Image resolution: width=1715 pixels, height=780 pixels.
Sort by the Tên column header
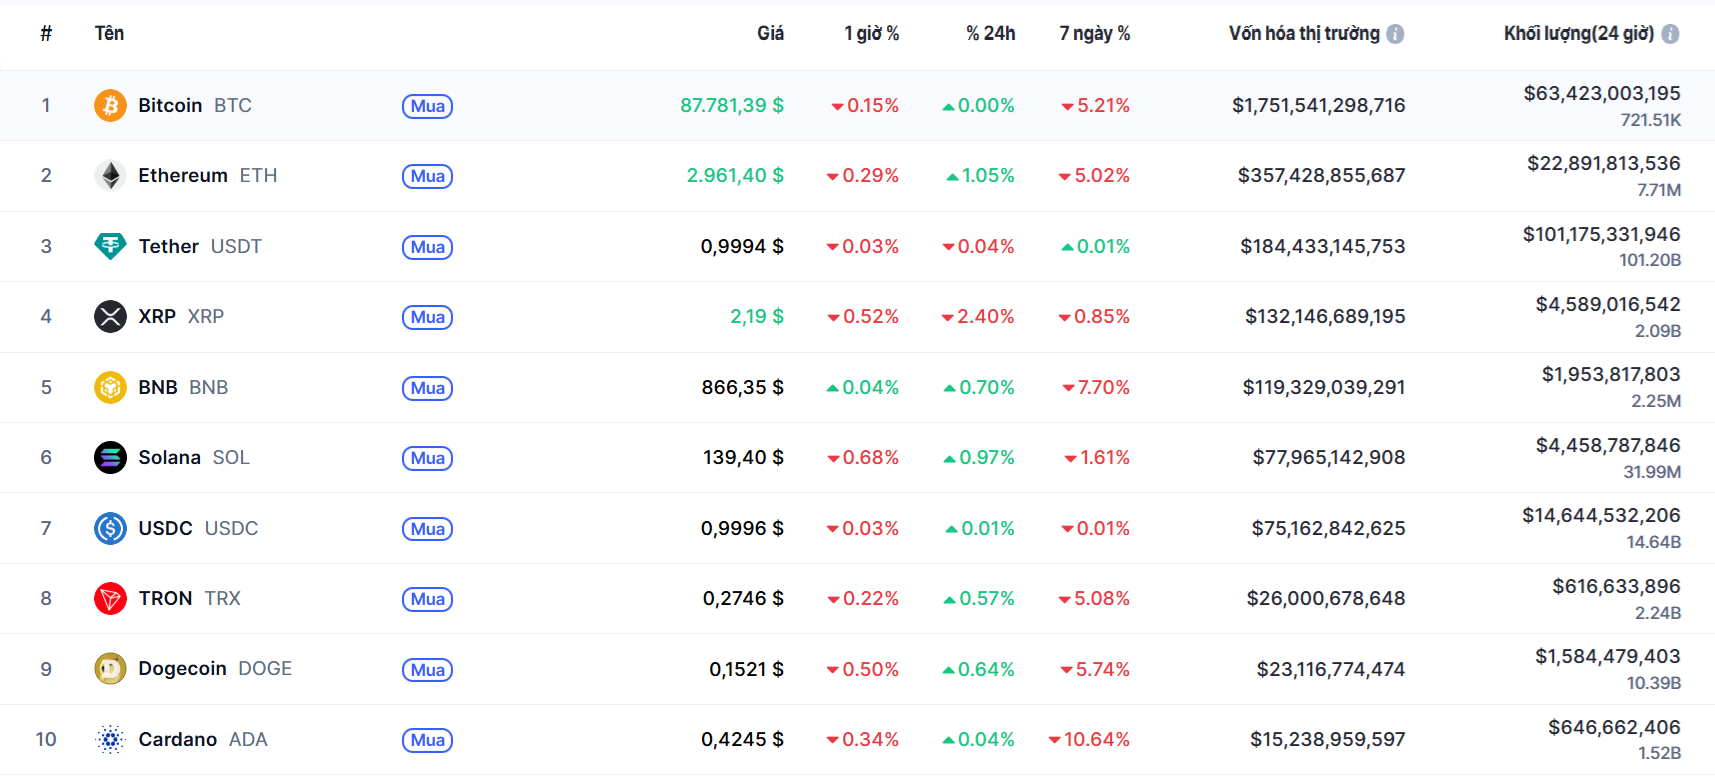point(109,34)
